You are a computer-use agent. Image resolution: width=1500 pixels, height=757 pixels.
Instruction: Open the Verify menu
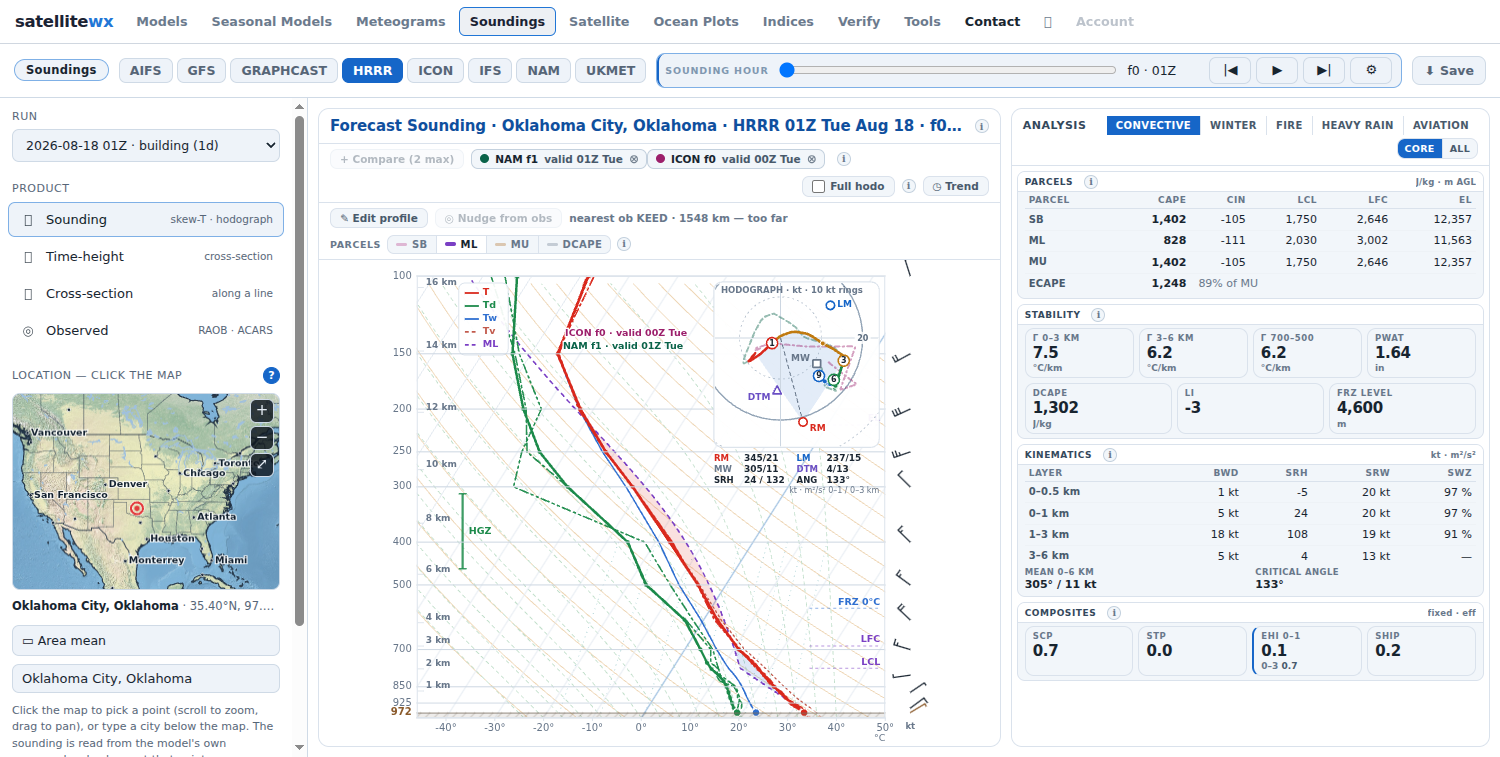[859, 21]
